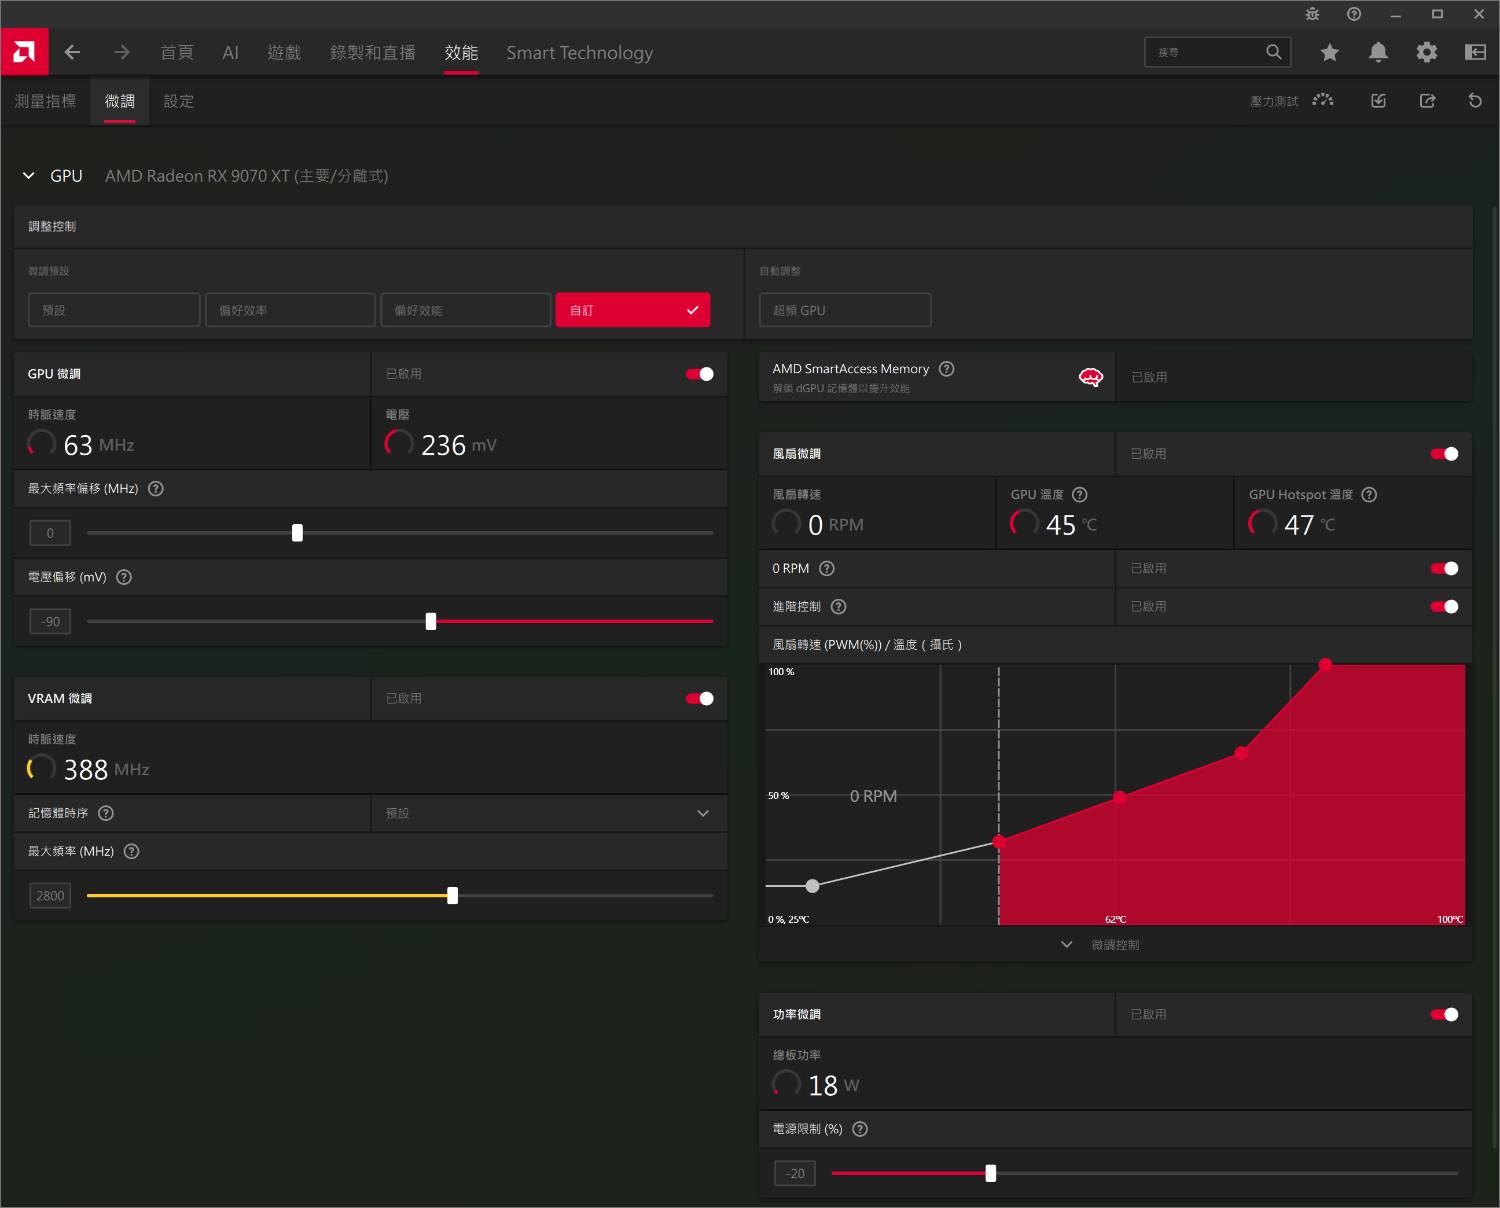This screenshot has width=1500, height=1208.
Task: Click the grey fan curve point near 25°C
Action: (813, 886)
